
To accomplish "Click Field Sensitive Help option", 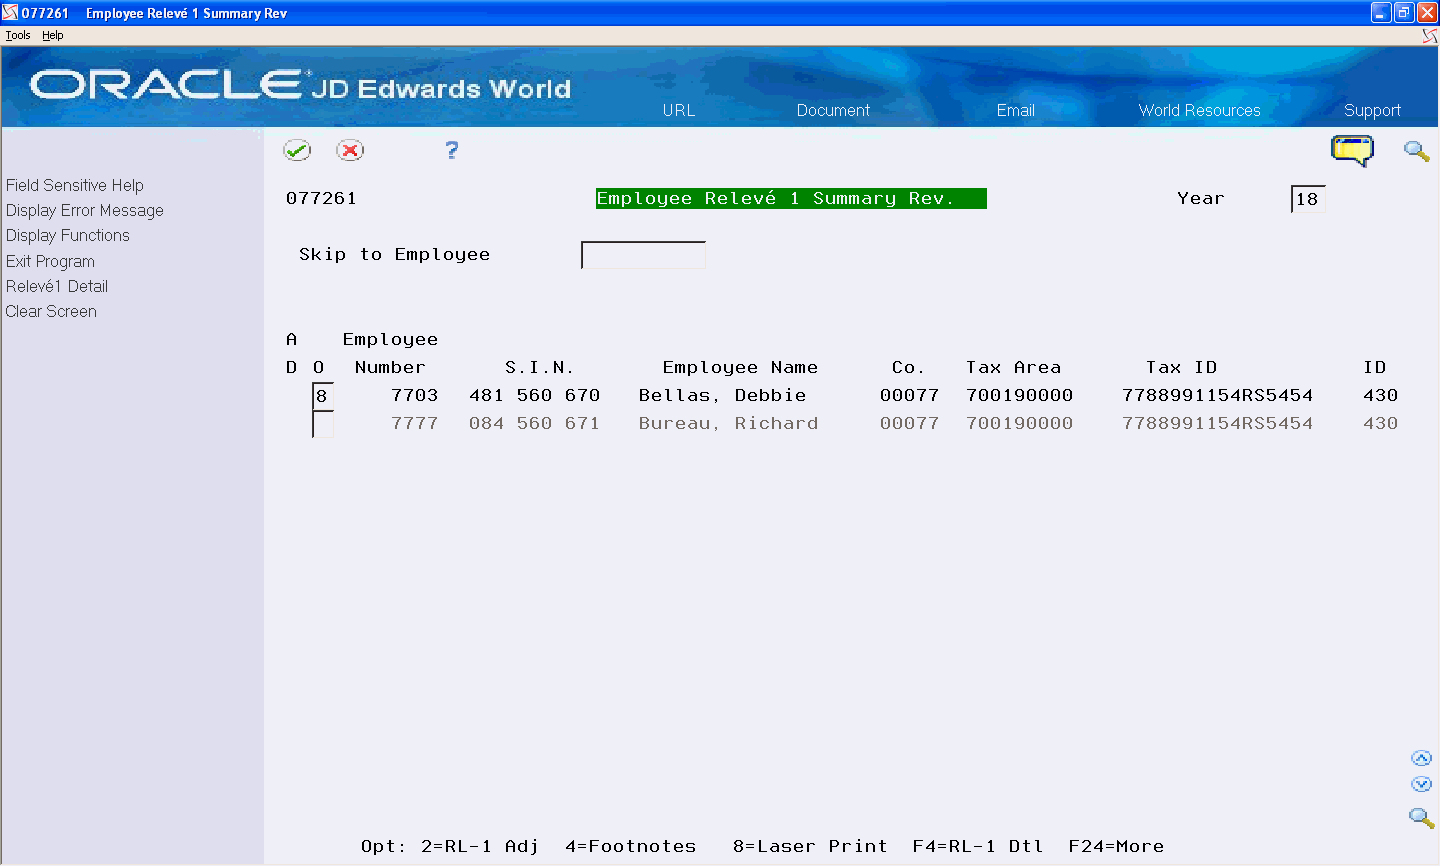I will (74, 185).
